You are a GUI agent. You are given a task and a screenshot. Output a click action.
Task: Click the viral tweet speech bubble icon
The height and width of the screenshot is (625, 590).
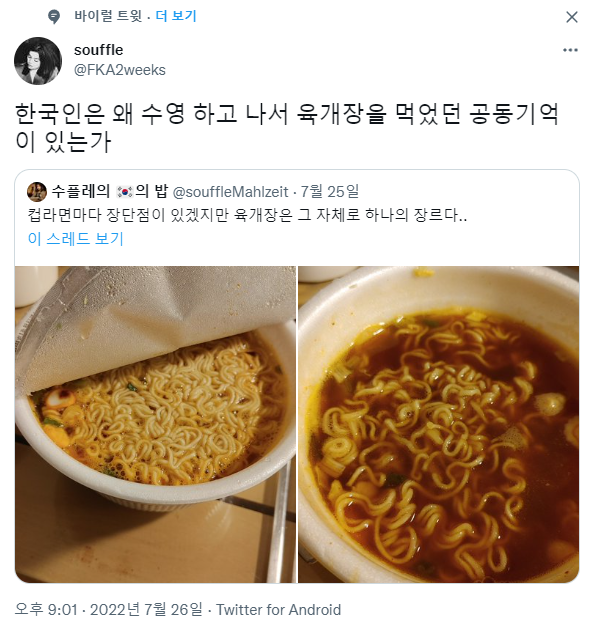coord(54,17)
